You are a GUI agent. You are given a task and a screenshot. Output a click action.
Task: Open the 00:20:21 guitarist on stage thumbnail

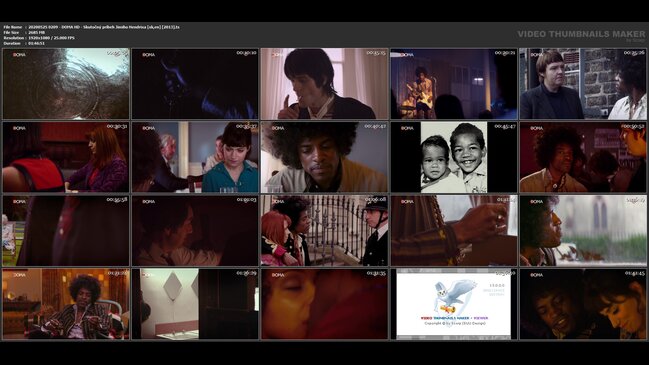(454, 84)
